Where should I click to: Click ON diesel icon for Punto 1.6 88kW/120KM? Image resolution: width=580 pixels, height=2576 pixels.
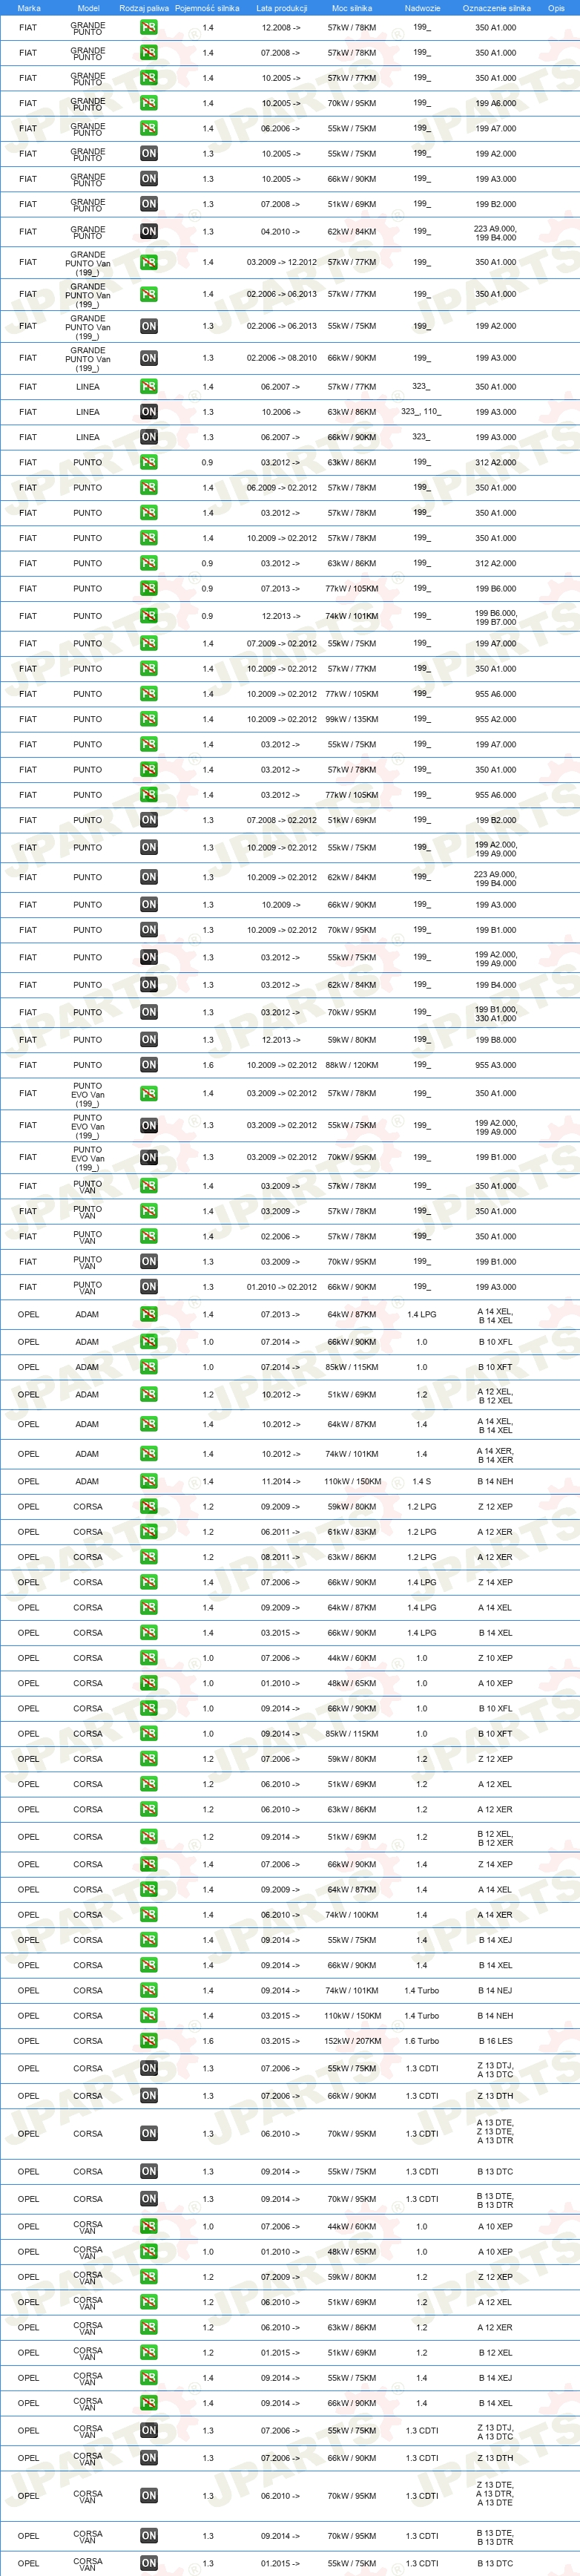click(148, 1065)
